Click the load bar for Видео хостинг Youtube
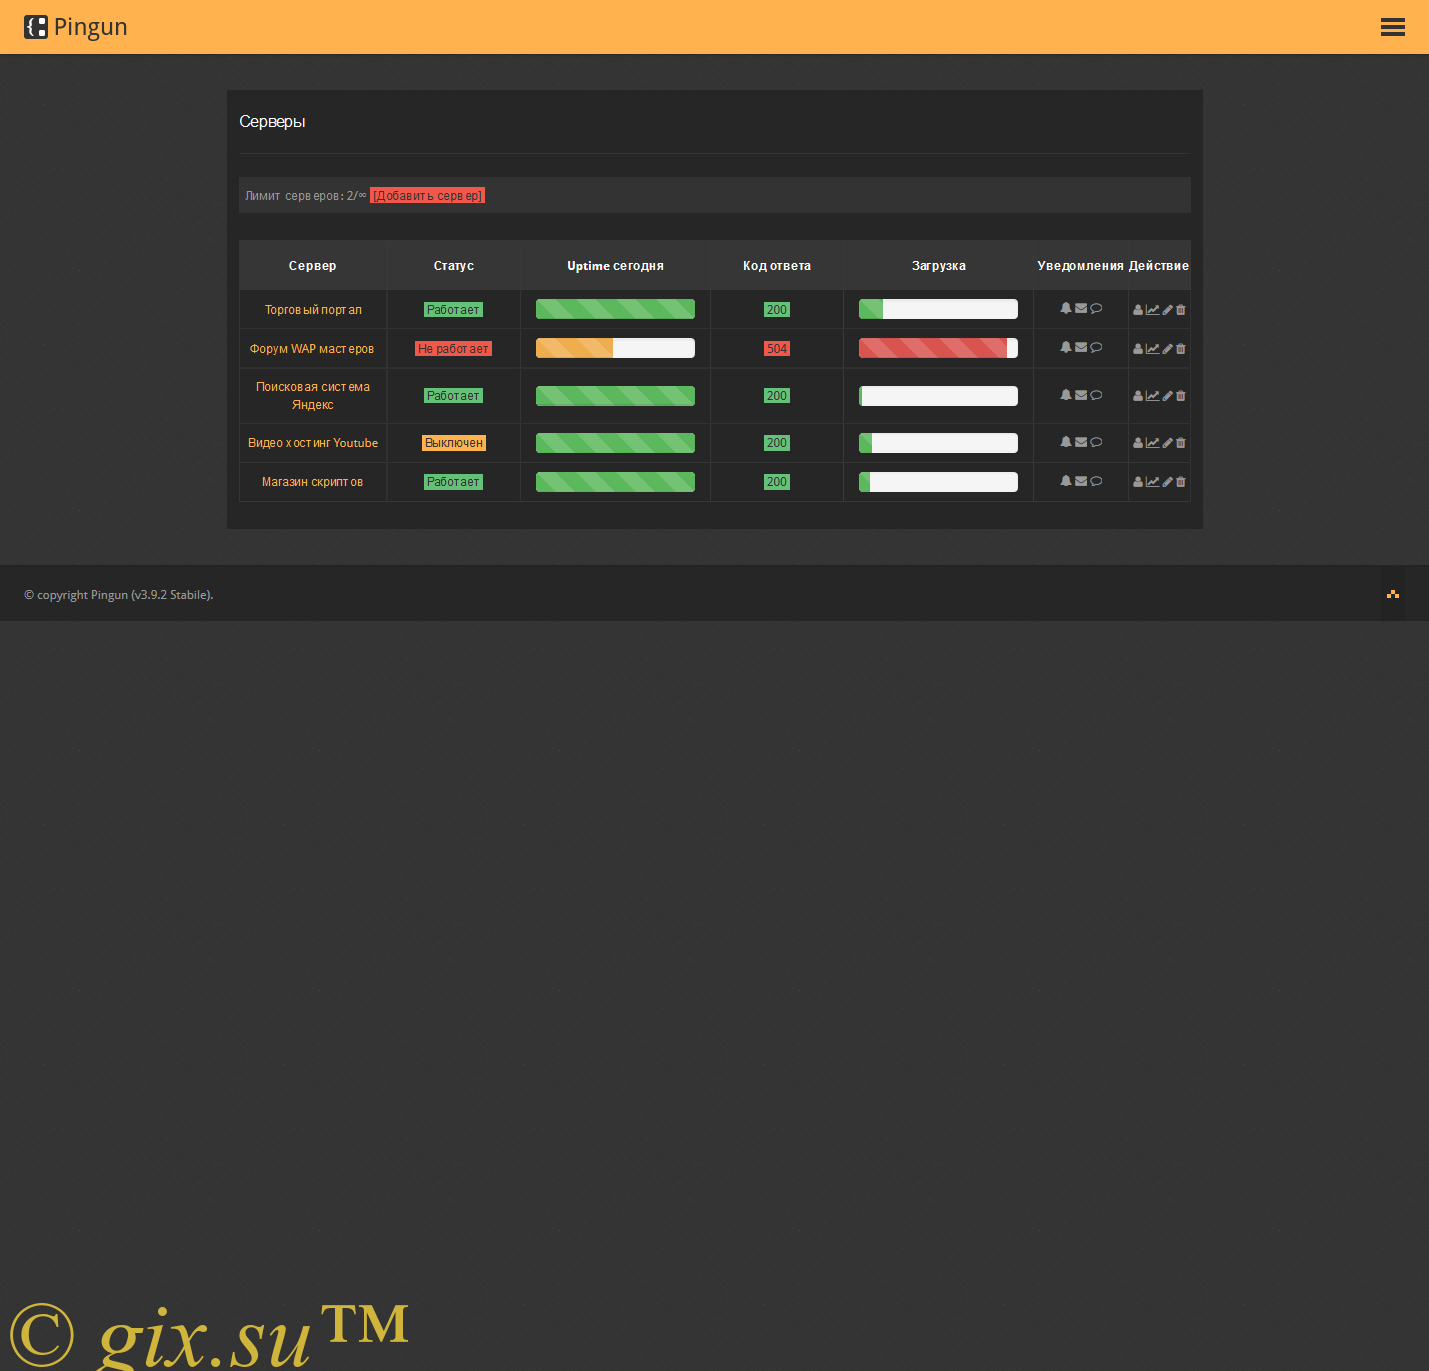Image resolution: width=1429 pixels, height=1371 pixels. (x=938, y=443)
